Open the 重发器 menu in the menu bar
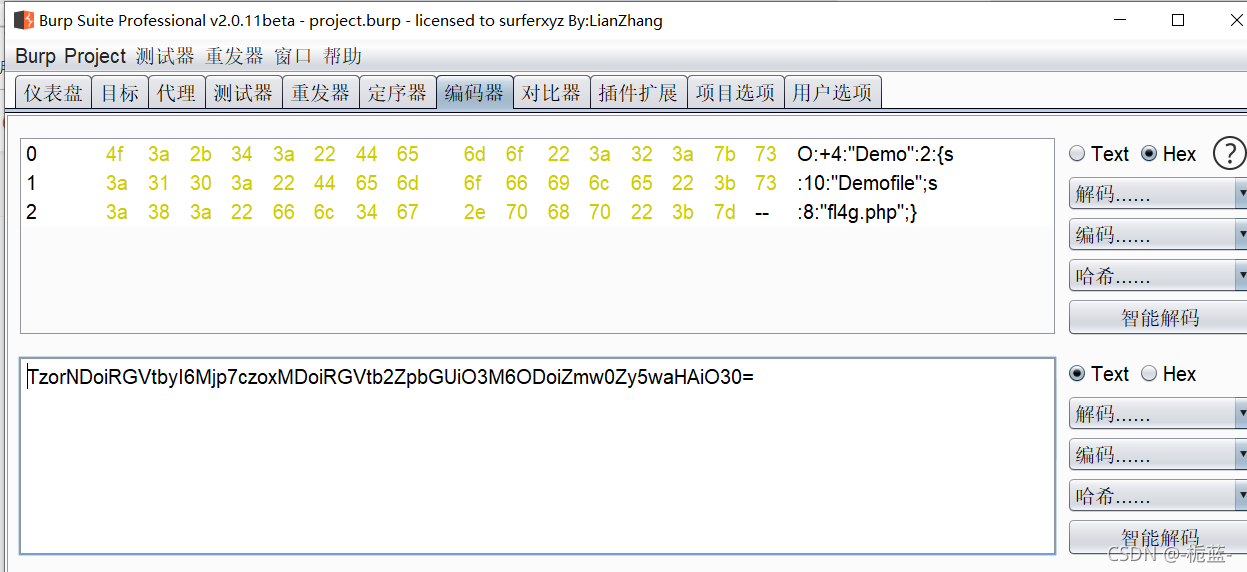 (235, 56)
